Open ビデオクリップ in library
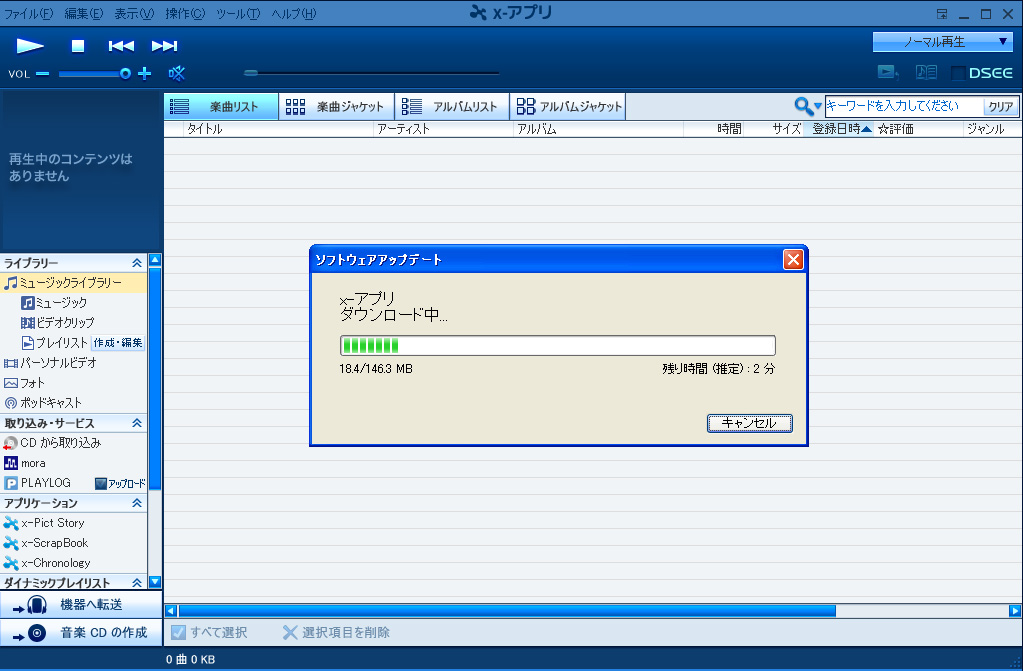The height and width of the screenshot is (671, 1023). click(x=57, y=322)
